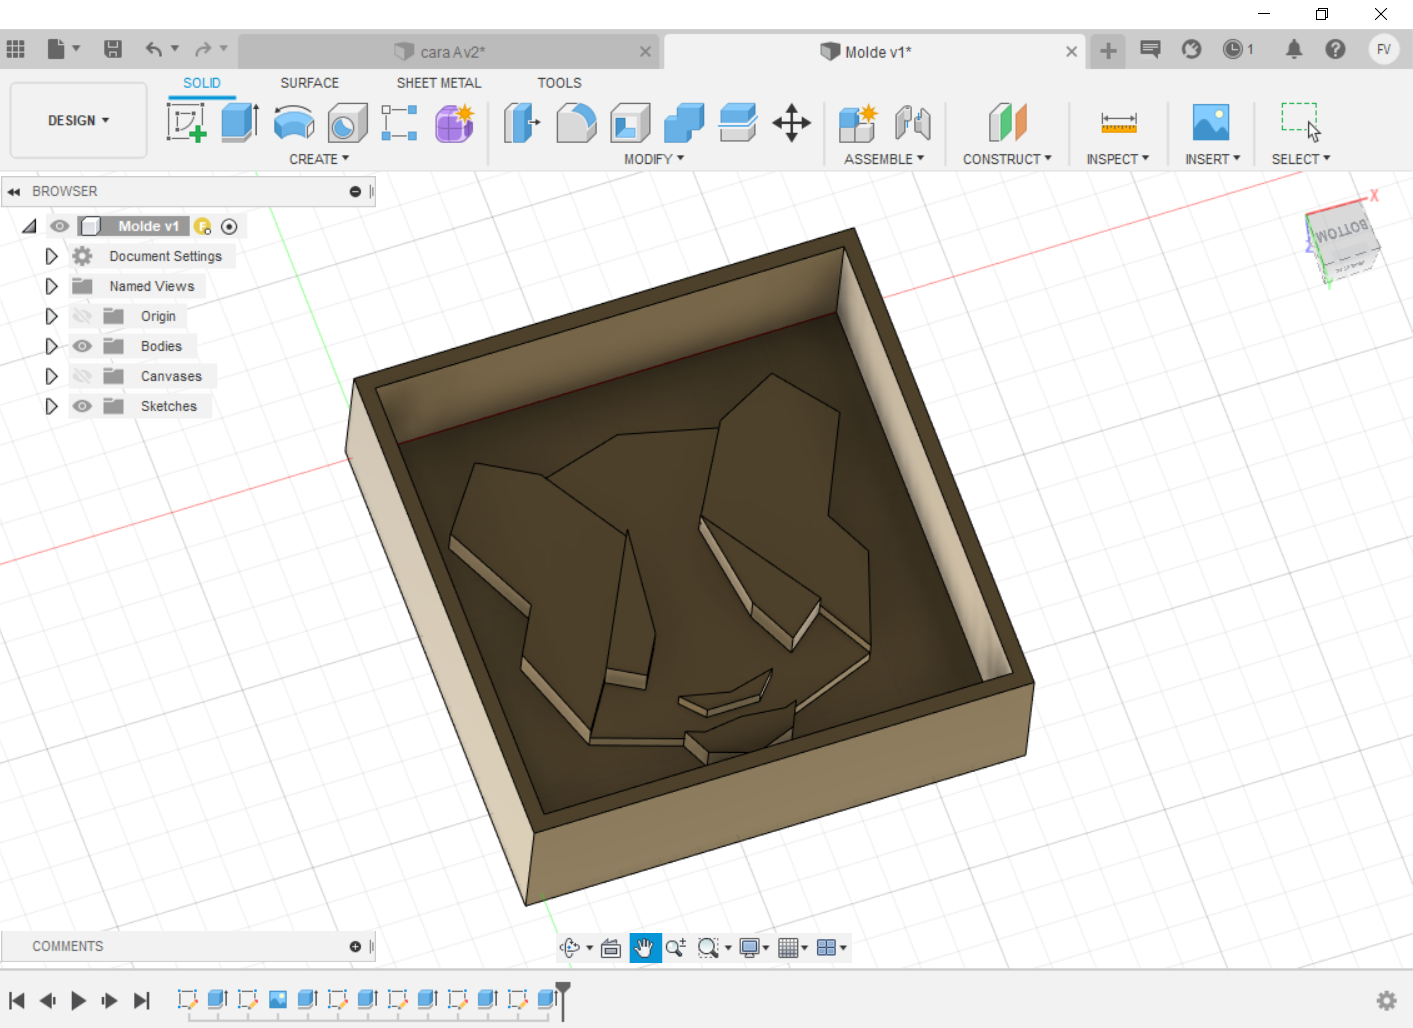The width and height of the screenshot is (1413, 1028).
Task: Click the Move/Copy arrows icon
Action: [x=791, y=123]
